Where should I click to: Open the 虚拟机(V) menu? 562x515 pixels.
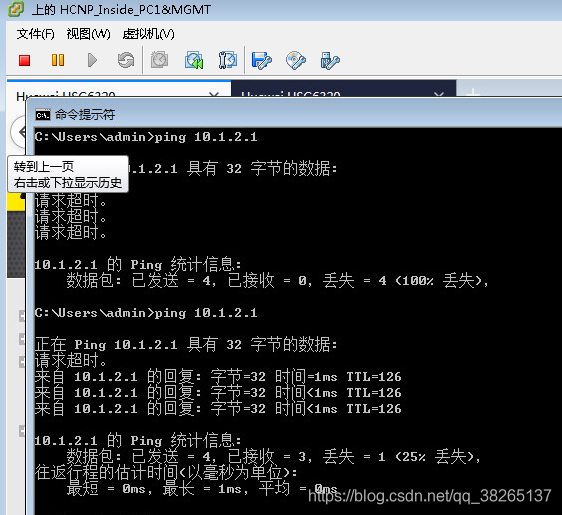coord(148,34)
